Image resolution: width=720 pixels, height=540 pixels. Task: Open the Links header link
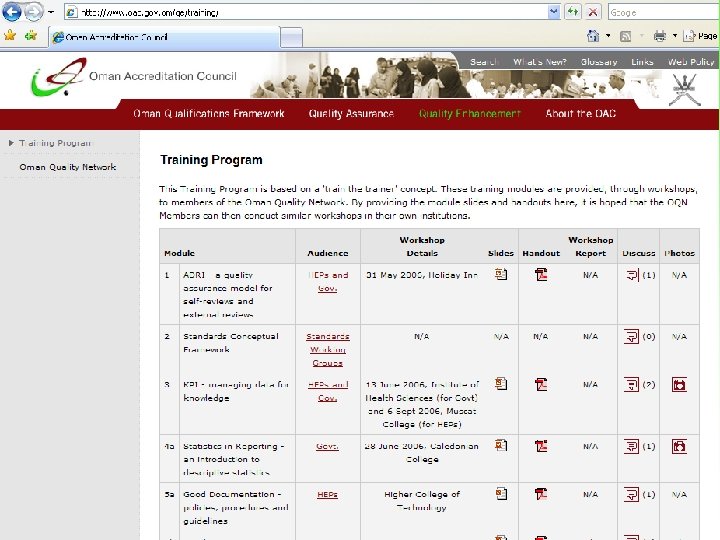coord(642,62)
